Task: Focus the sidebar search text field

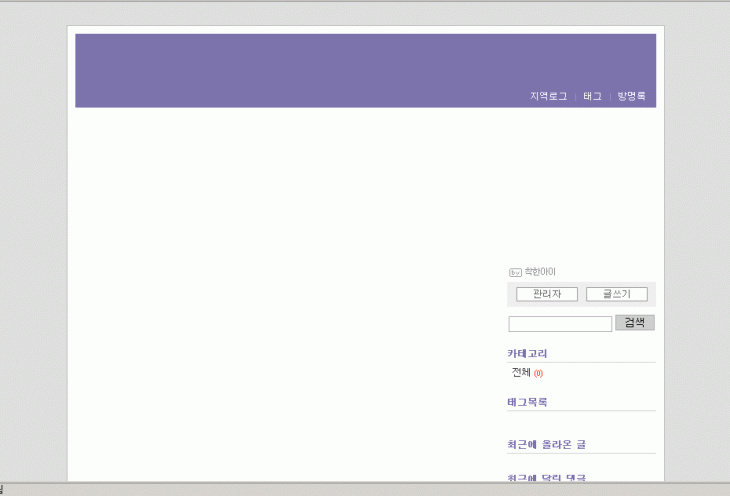Action: (559, 324)
